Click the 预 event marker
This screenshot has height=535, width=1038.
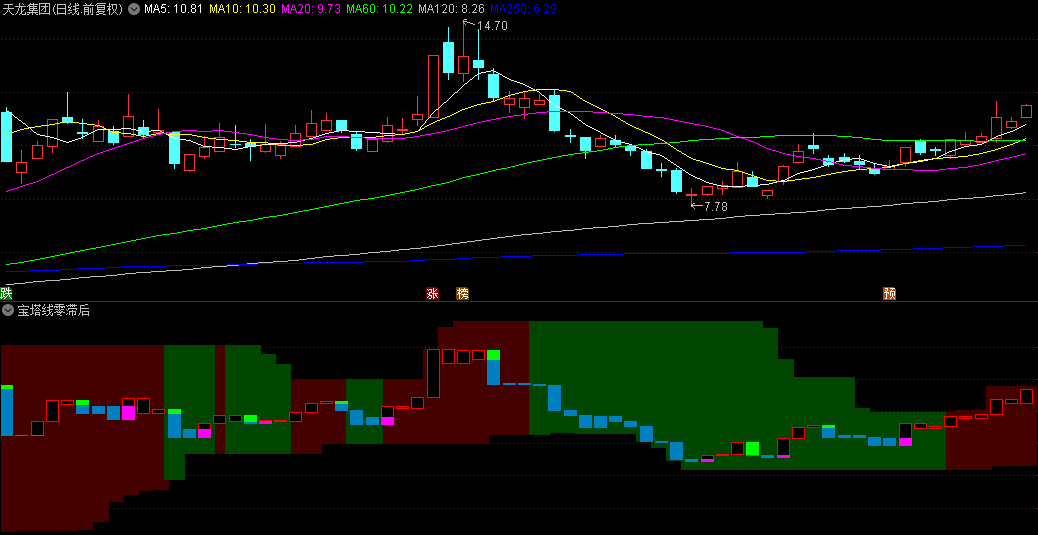890,293
